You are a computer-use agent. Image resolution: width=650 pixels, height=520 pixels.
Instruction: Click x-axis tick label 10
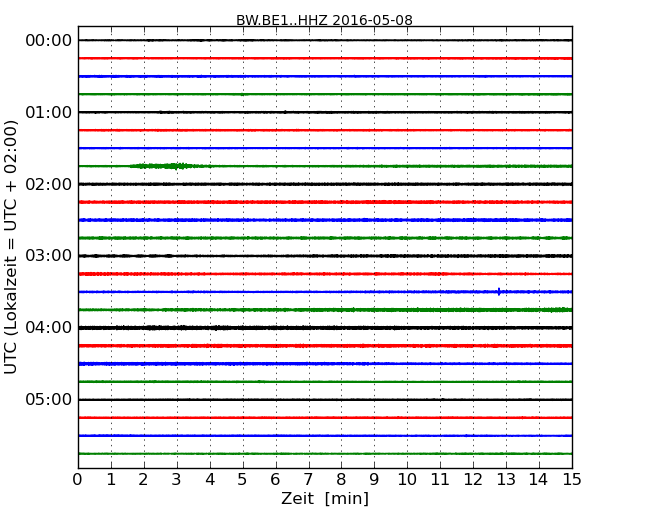point(407,480)
